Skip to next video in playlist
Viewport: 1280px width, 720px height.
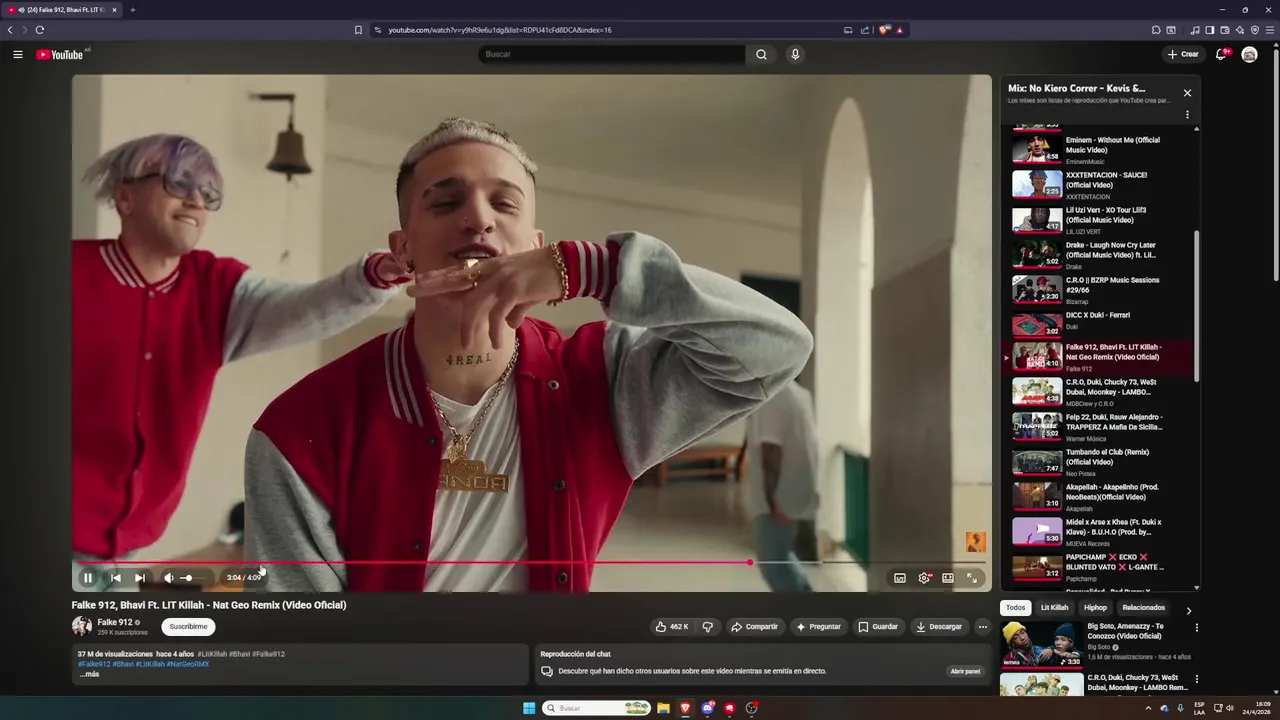pyautogui.click(x=140, y=578)
